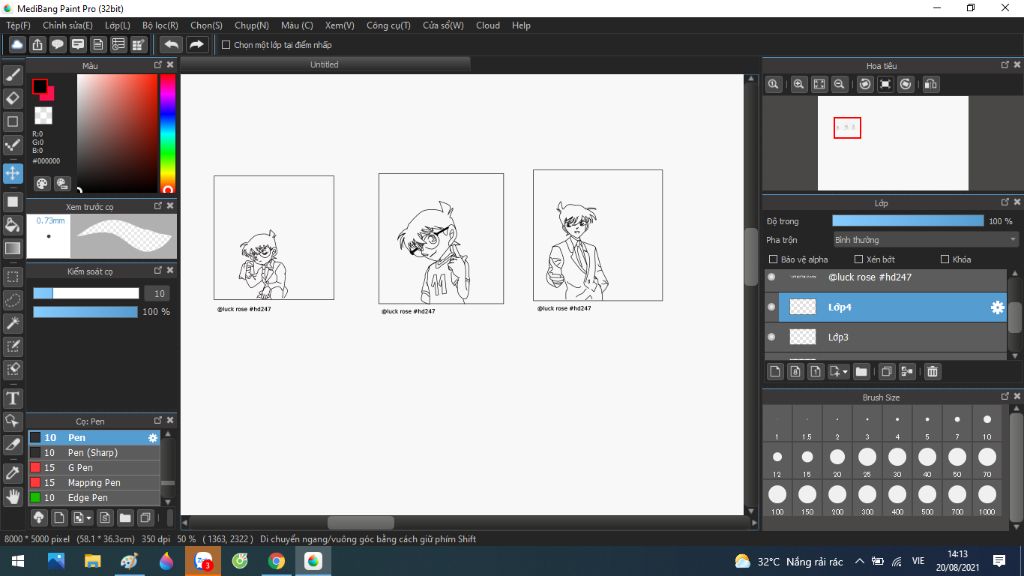
Task: Switch to the Untitled canvas tab
Action: click(x=325, y=65)
